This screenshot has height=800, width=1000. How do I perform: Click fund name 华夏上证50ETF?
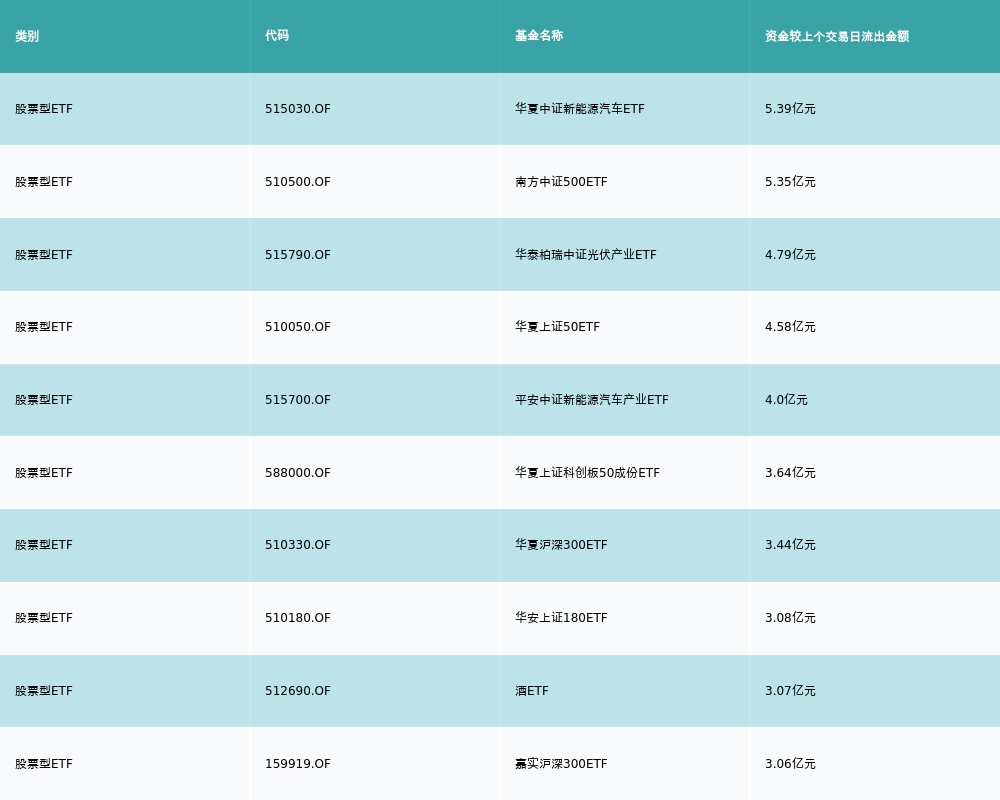[x=557, y=327]
